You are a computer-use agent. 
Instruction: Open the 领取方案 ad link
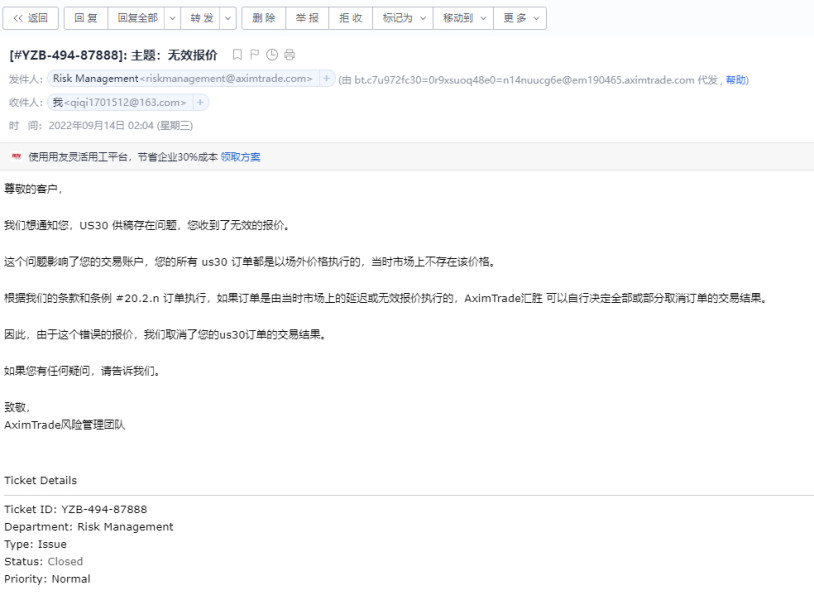click(240, 157)
